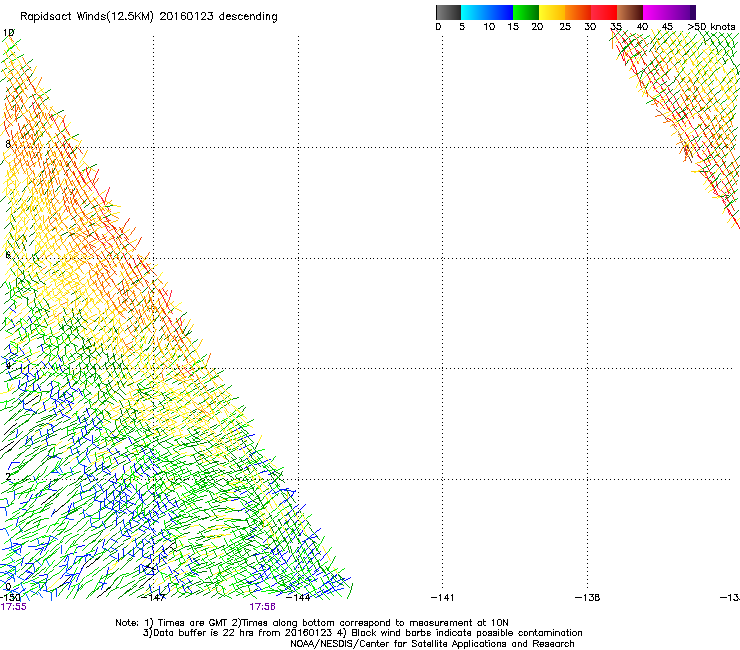Click the brown 35-40 knots legend segment
The image size is (740, 650).
[x=630, y=12]
